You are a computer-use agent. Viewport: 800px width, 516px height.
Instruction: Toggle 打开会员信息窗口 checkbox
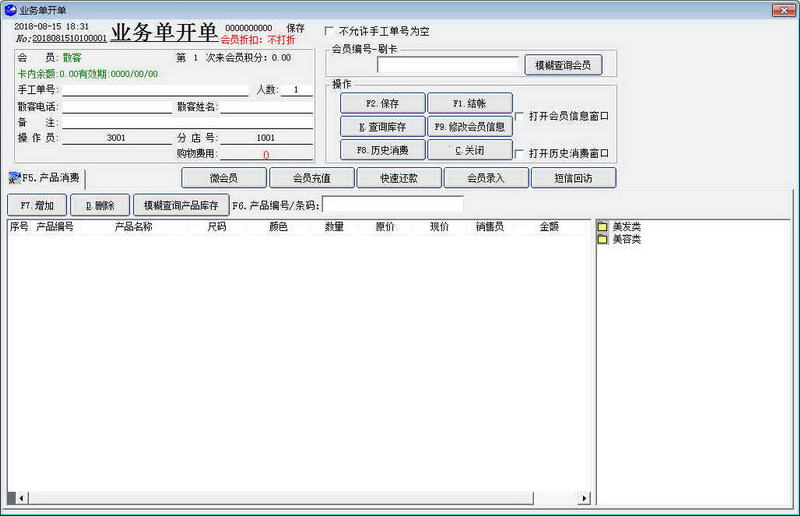519,116
